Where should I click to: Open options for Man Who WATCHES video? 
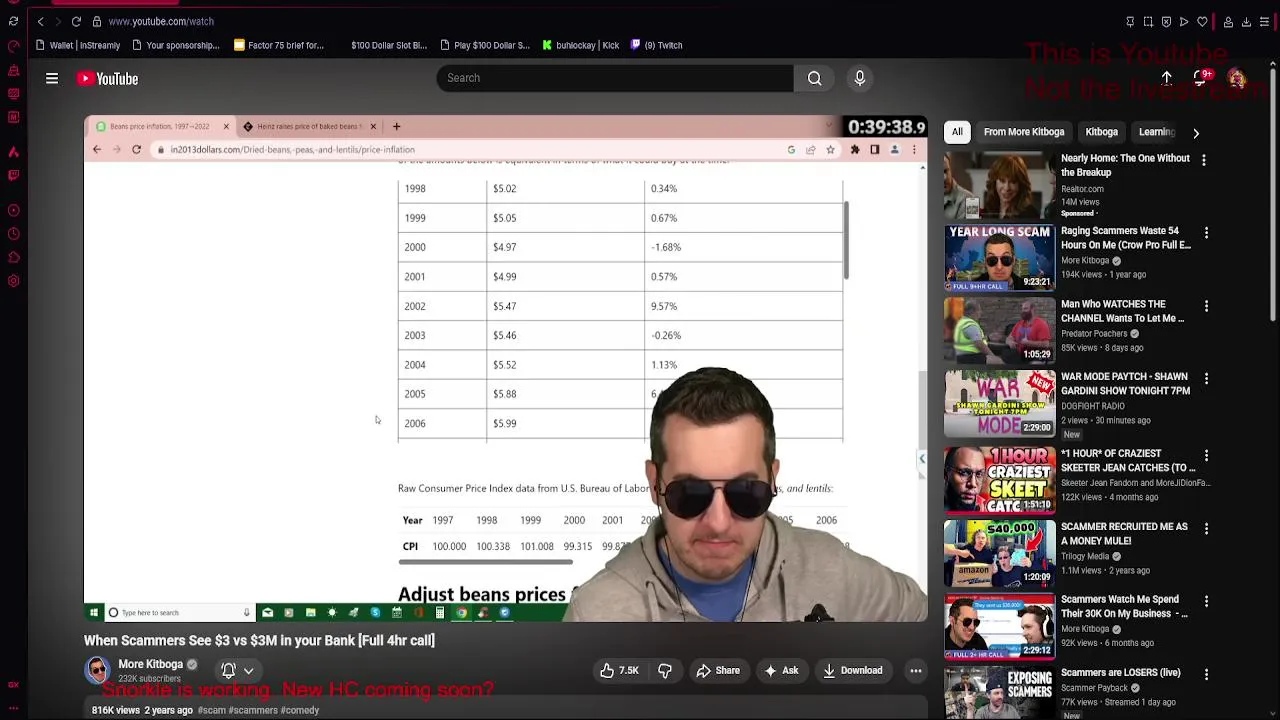[1206, 306]
